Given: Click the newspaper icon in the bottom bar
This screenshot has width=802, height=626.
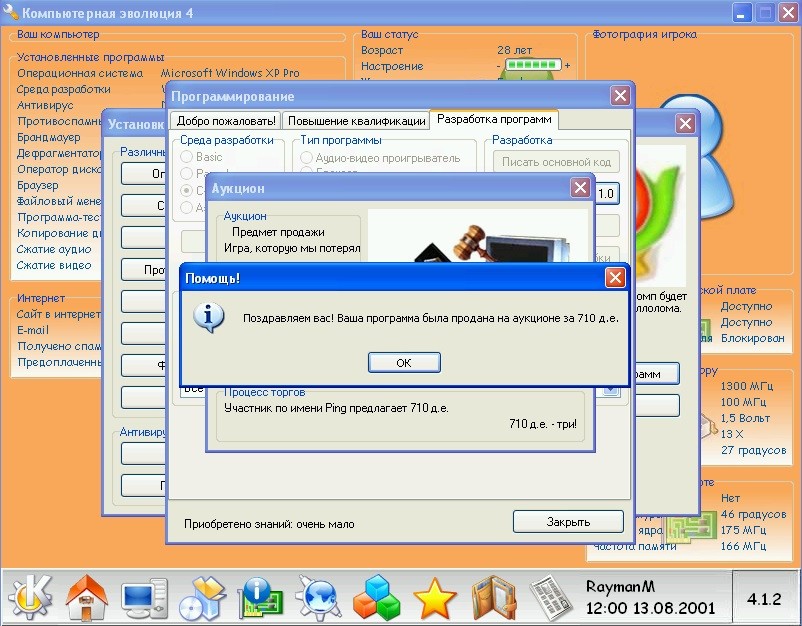Looking at the screenshot, I should (x=552, y=597).
